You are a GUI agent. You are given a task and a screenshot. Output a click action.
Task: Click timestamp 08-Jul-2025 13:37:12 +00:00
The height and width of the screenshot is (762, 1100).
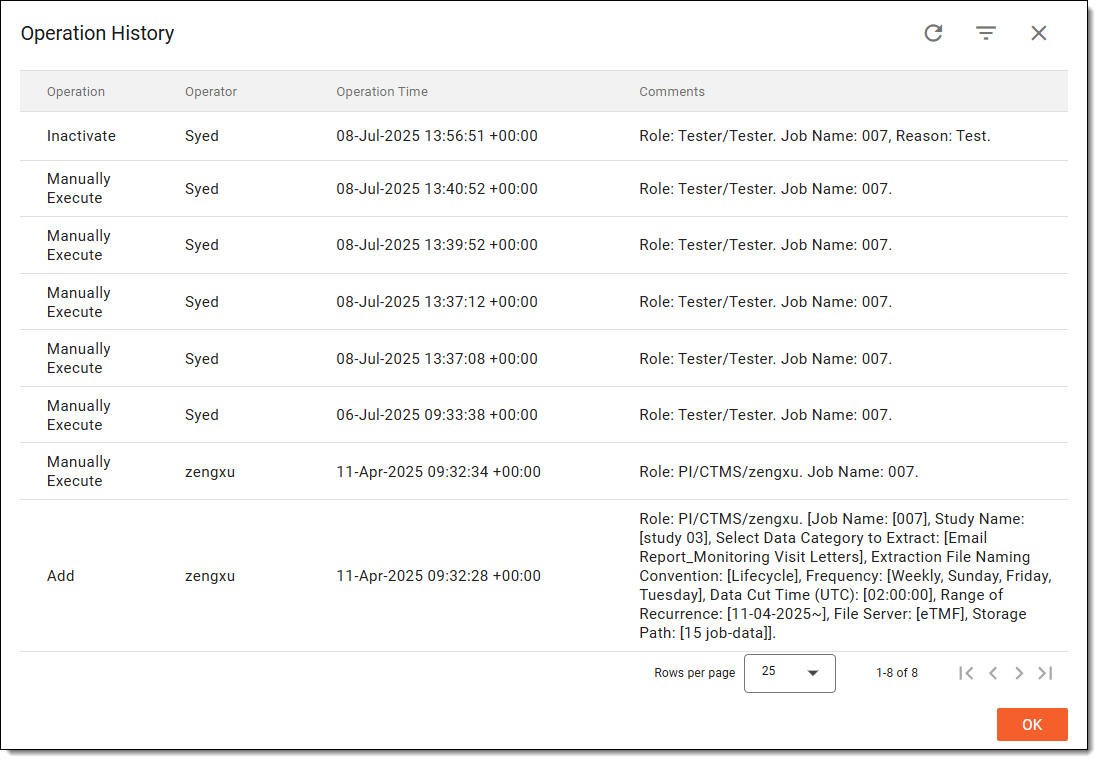coord(437,302)
